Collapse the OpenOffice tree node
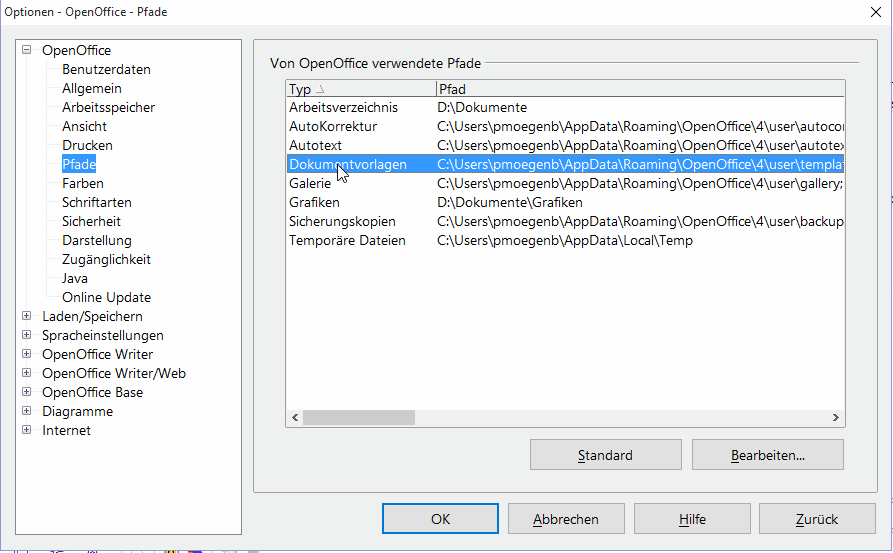This screenshot has width=893, height=553. (27, 51)
